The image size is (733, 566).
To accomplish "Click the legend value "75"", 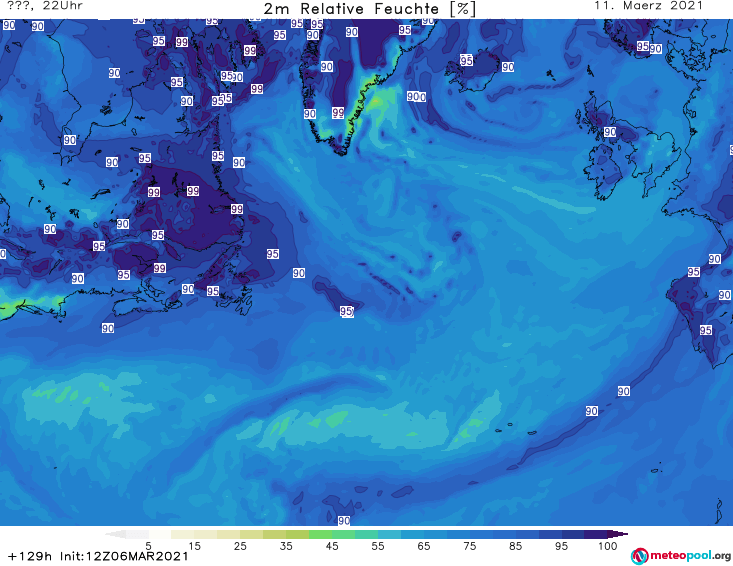I will coord(469,546).
